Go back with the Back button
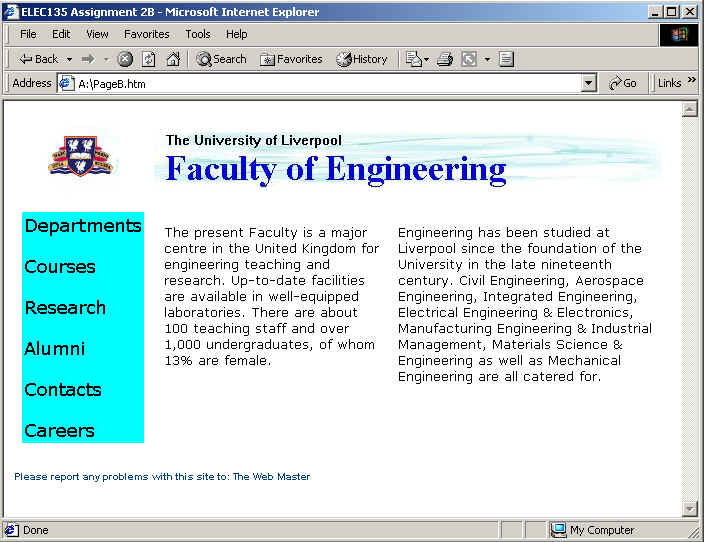The width and height of the screenshot is (704, 542). pos(38,59)
